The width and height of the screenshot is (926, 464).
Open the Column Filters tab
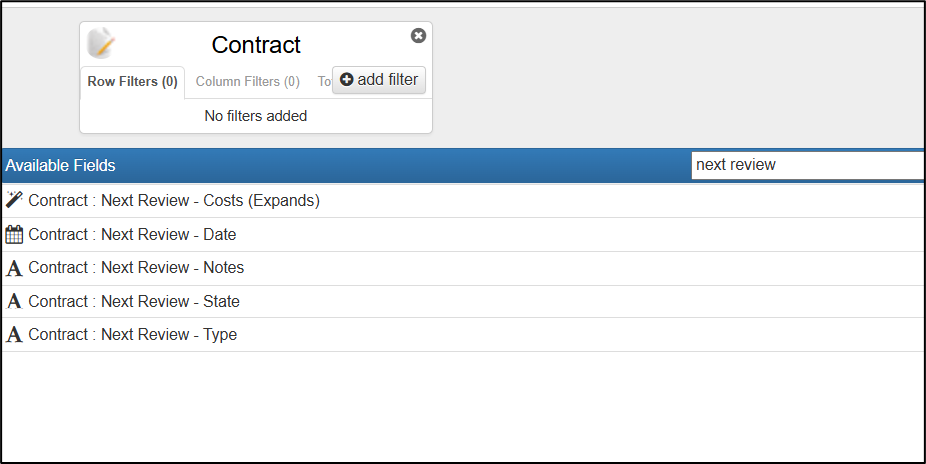(x=247, y=81)
